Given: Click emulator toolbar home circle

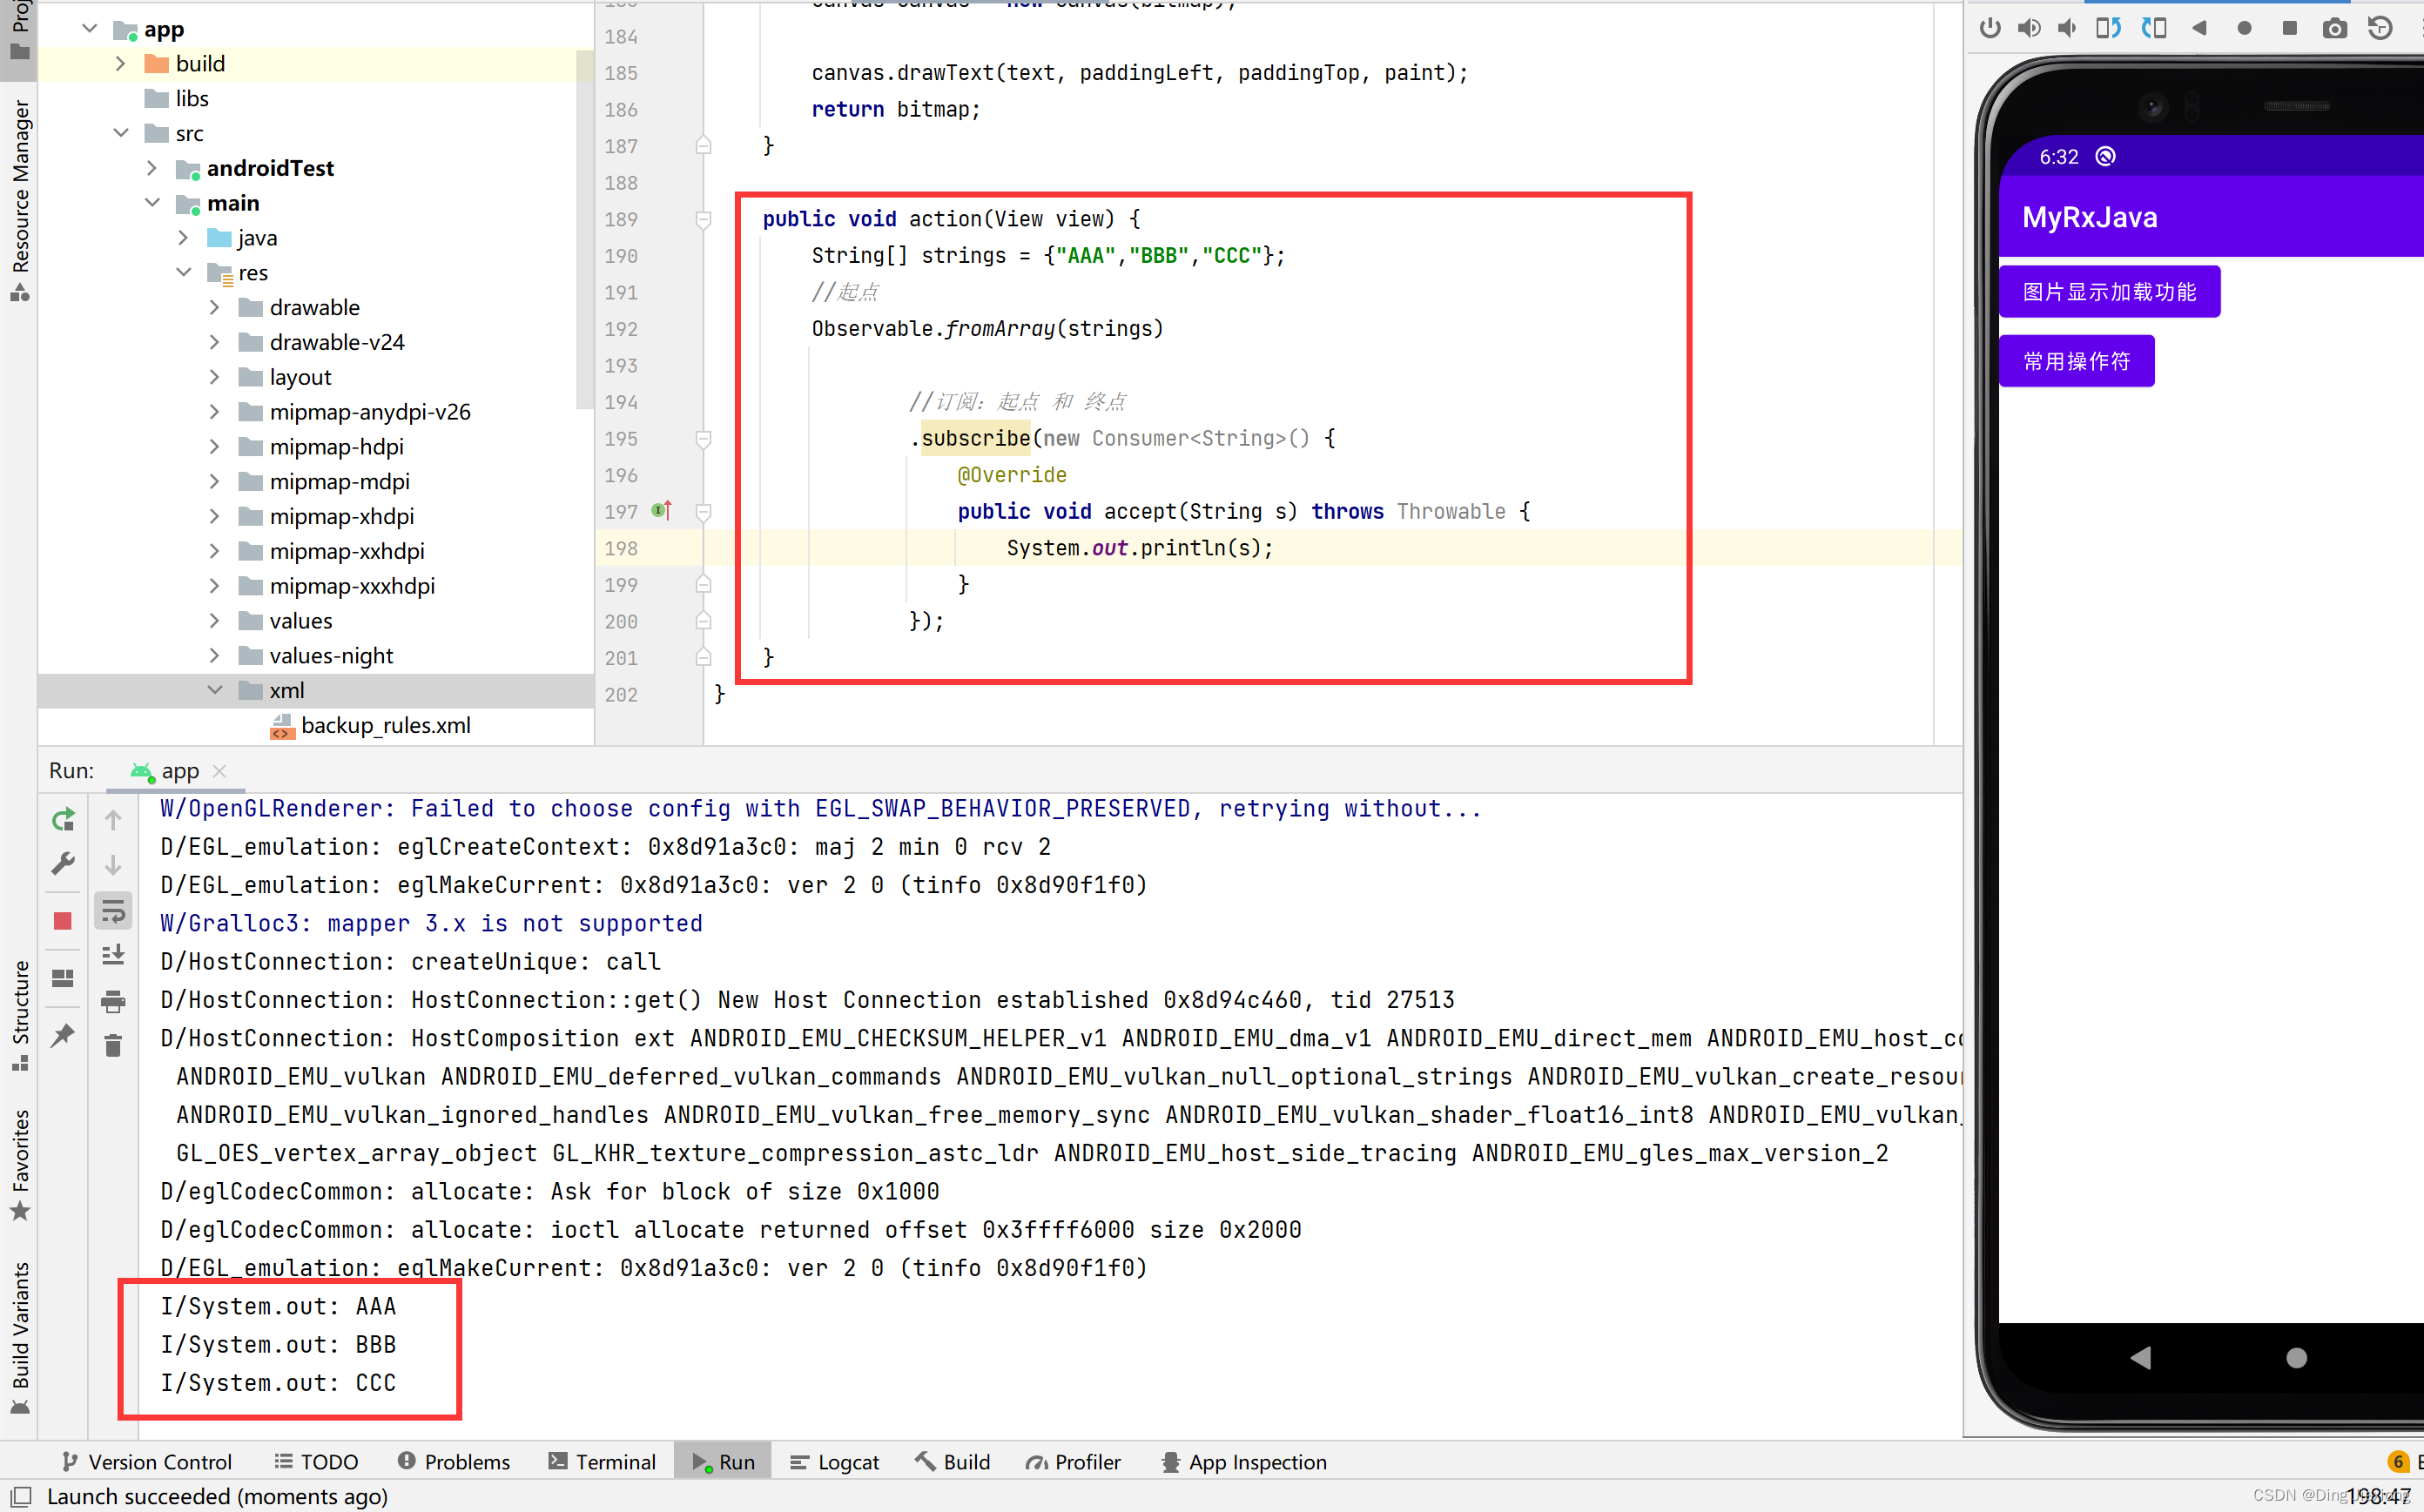Looking at the screenshot, I should [2244, 27].
